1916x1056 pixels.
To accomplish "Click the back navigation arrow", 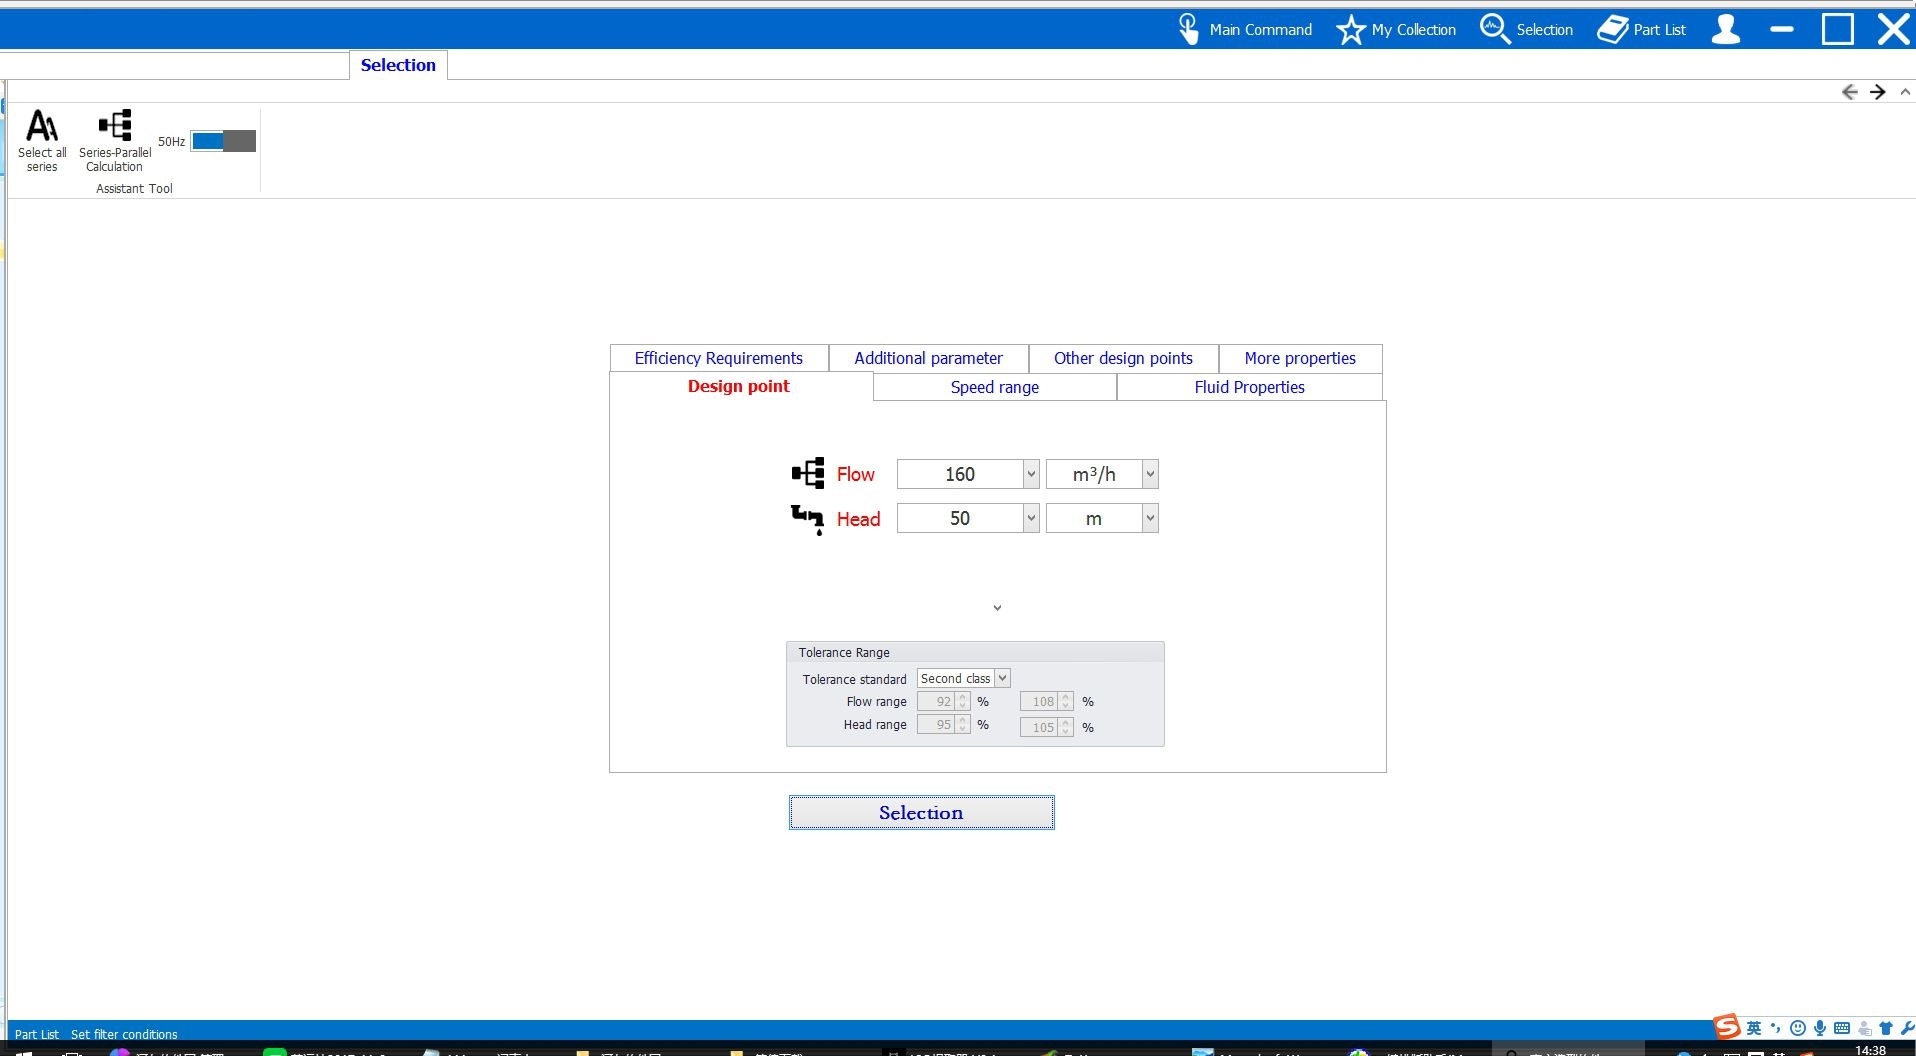I will (x=1849, y=92).
